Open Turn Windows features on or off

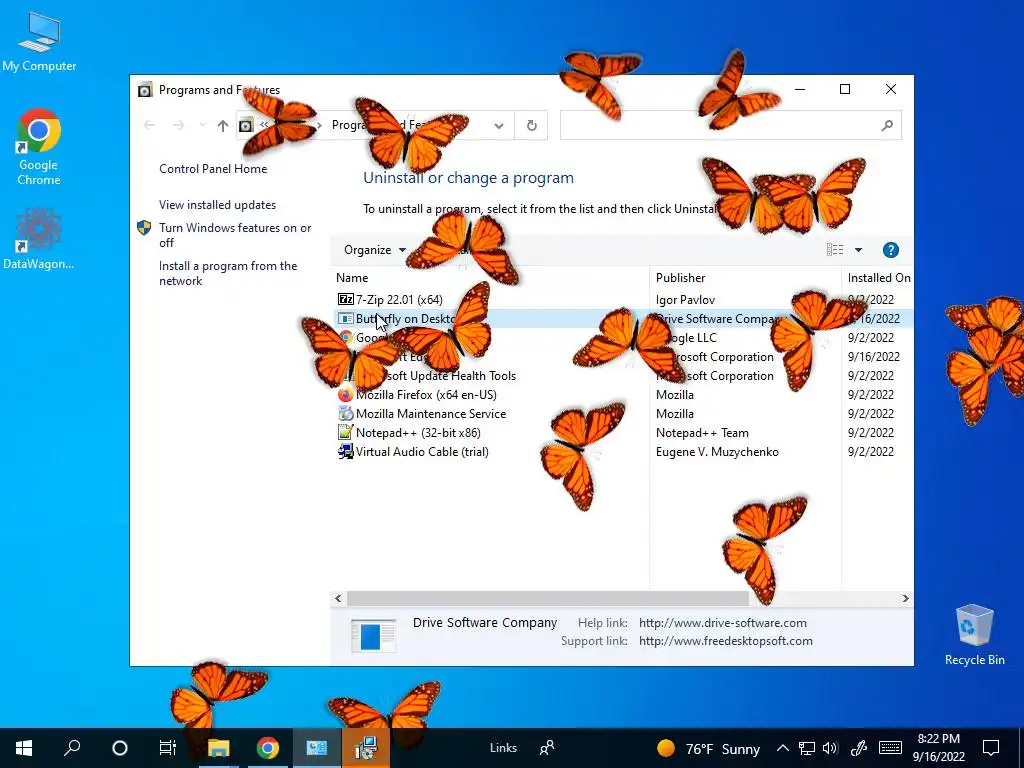coord(235,235)
